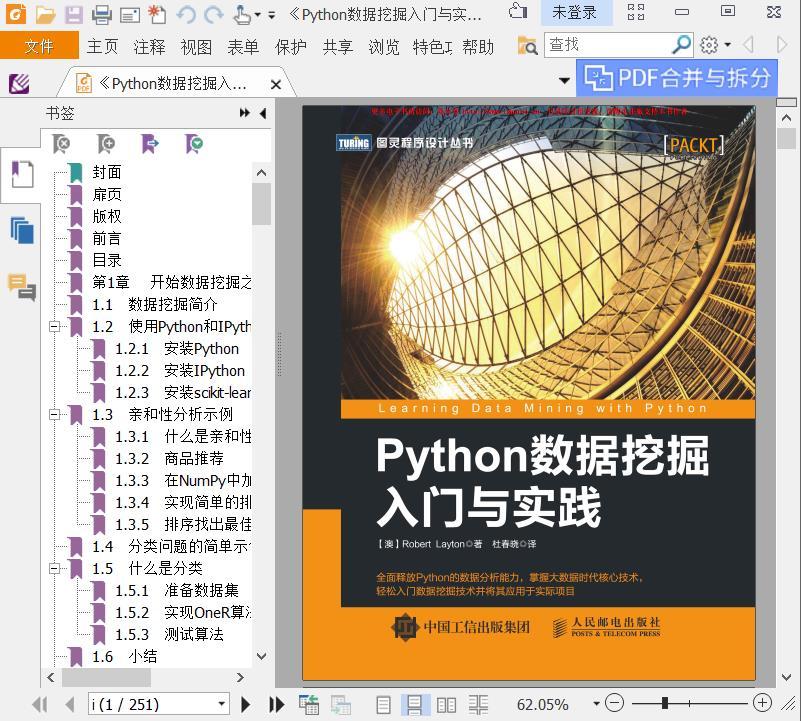This screenshot has width=801, height=721.
Task: Click the bookmark panel horizontal scrollbar thumb
Action: tap(106, 678)
